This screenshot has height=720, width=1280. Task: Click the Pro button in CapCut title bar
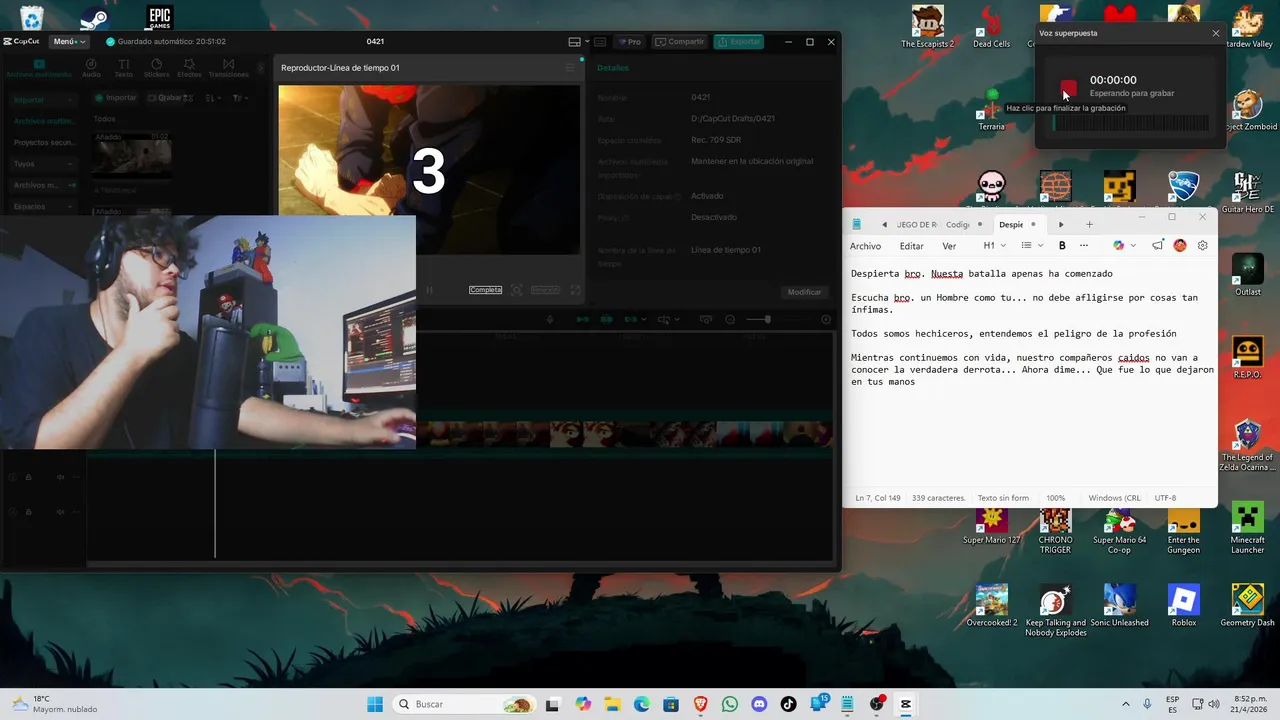pos(630,41)
